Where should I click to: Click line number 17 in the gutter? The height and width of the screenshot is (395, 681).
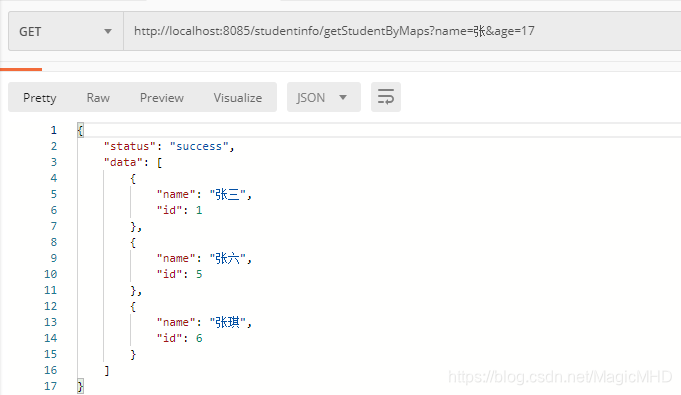pyautogui.click(x=50, y=386)
